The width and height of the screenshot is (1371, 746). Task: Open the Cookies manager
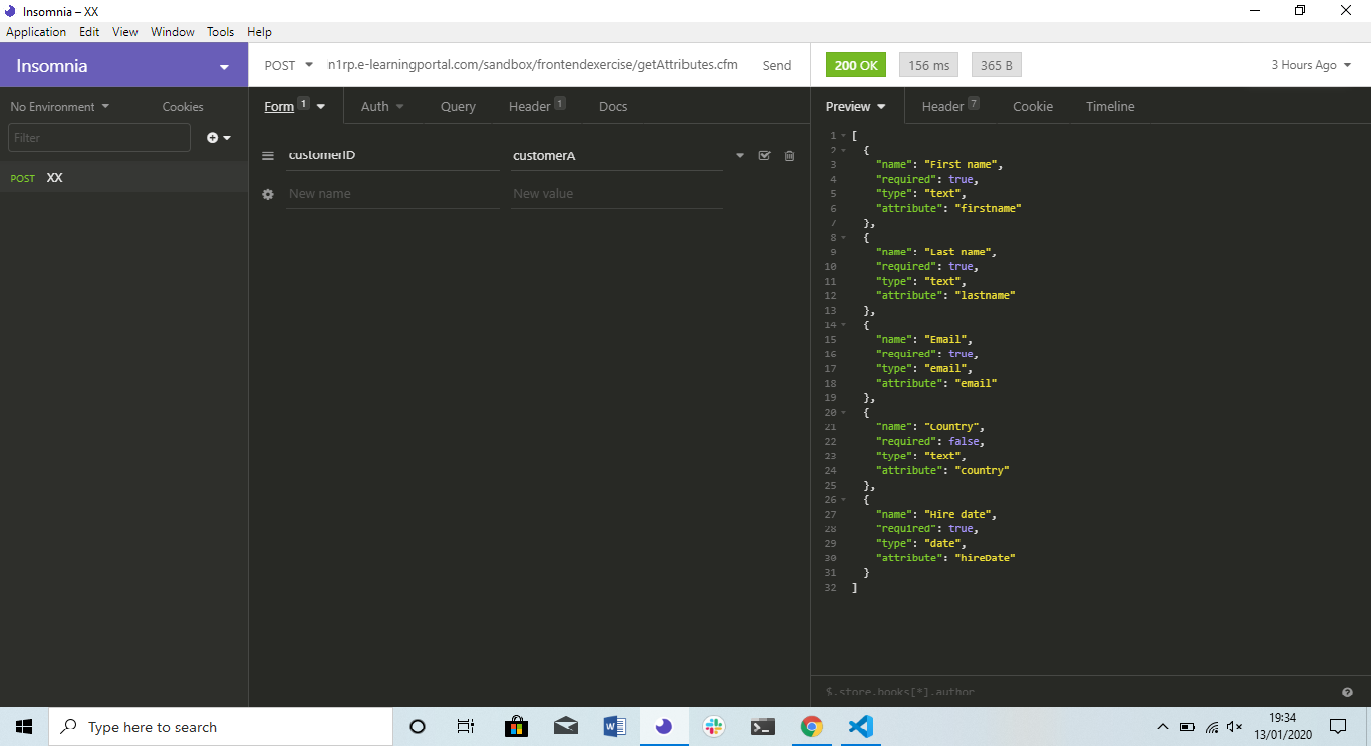[183, 107]
